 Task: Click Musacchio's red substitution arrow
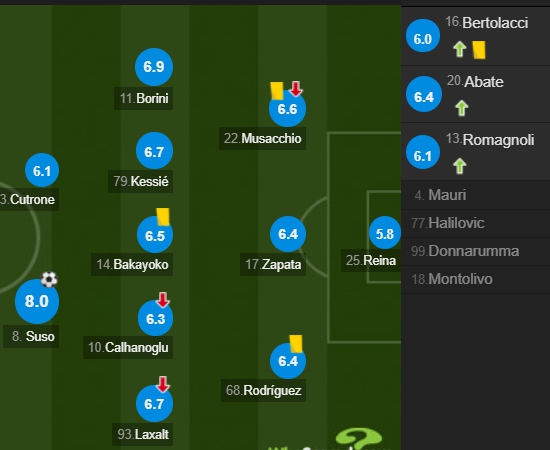click(296, 89)
